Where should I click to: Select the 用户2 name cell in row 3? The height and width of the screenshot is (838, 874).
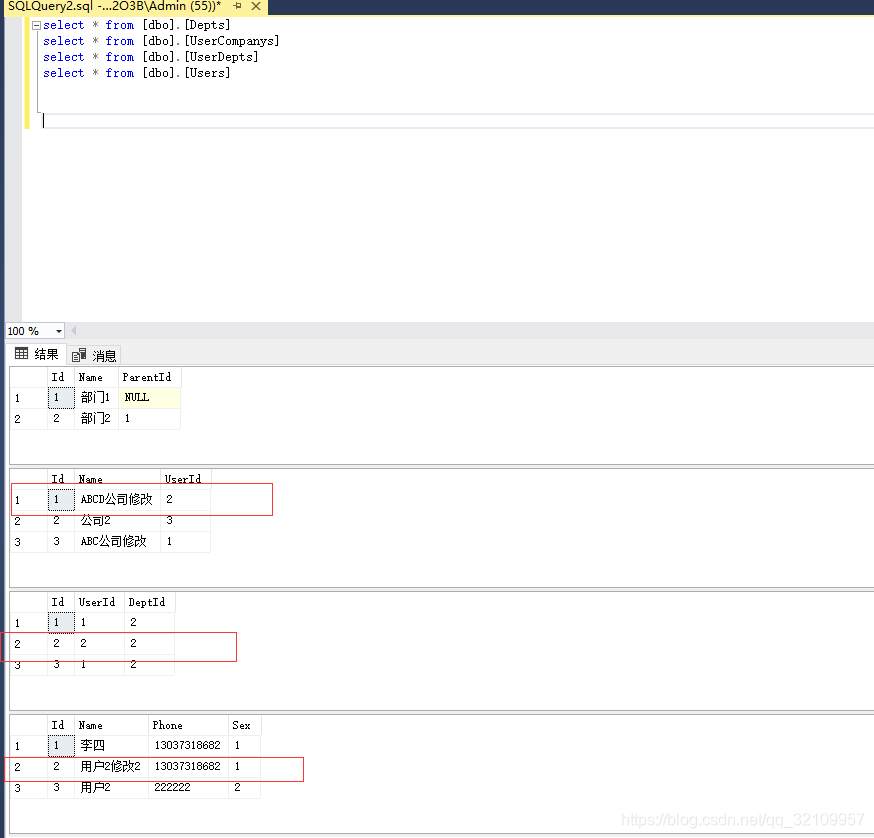[x=111, y=787]
